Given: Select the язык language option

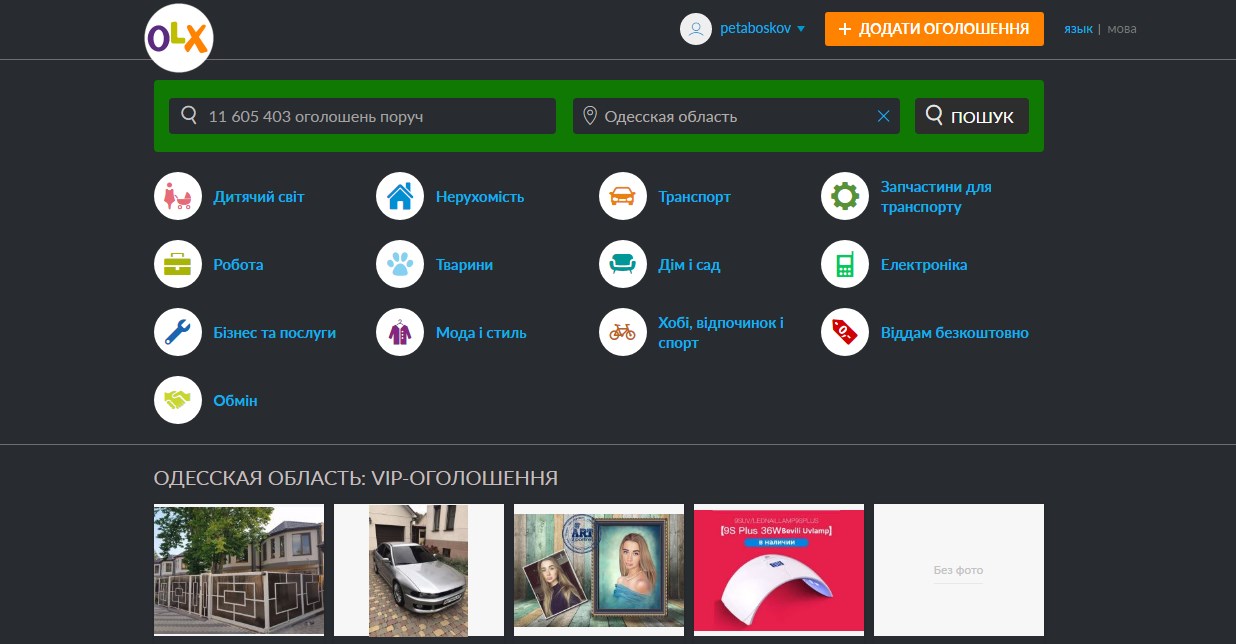Looking at the screenshot, I should [x=1079, y=29].
